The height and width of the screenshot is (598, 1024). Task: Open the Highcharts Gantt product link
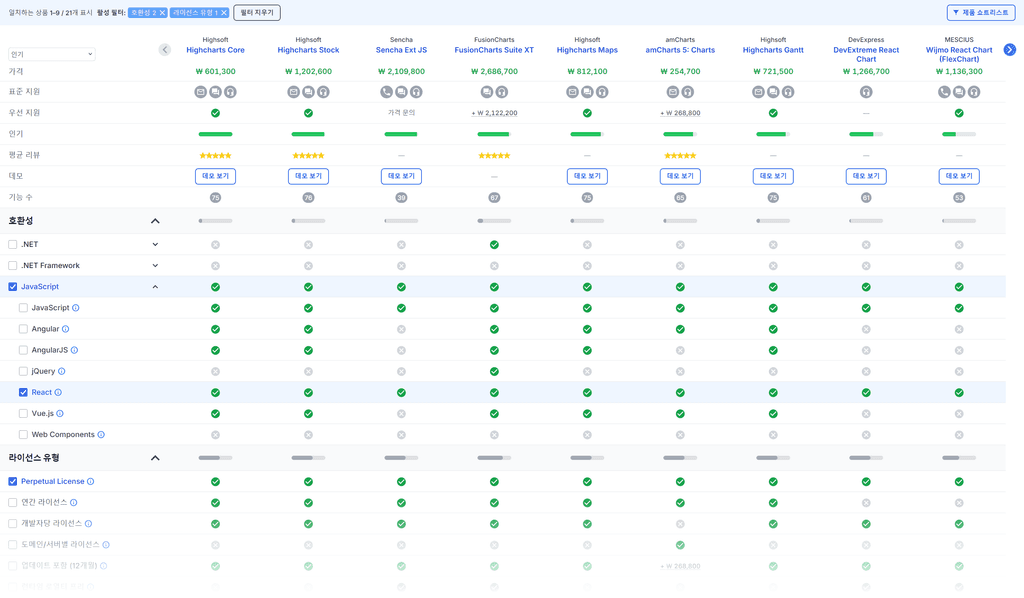pyautogui.click(x=773, y=50)
